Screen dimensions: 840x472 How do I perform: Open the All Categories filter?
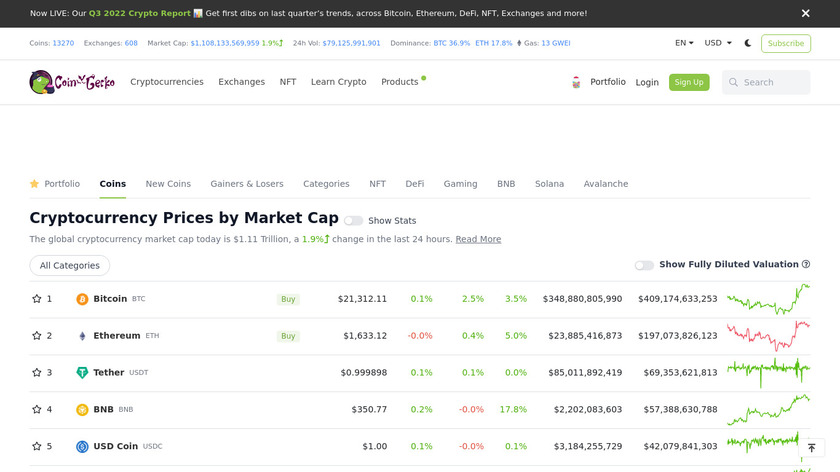[70, 266]
